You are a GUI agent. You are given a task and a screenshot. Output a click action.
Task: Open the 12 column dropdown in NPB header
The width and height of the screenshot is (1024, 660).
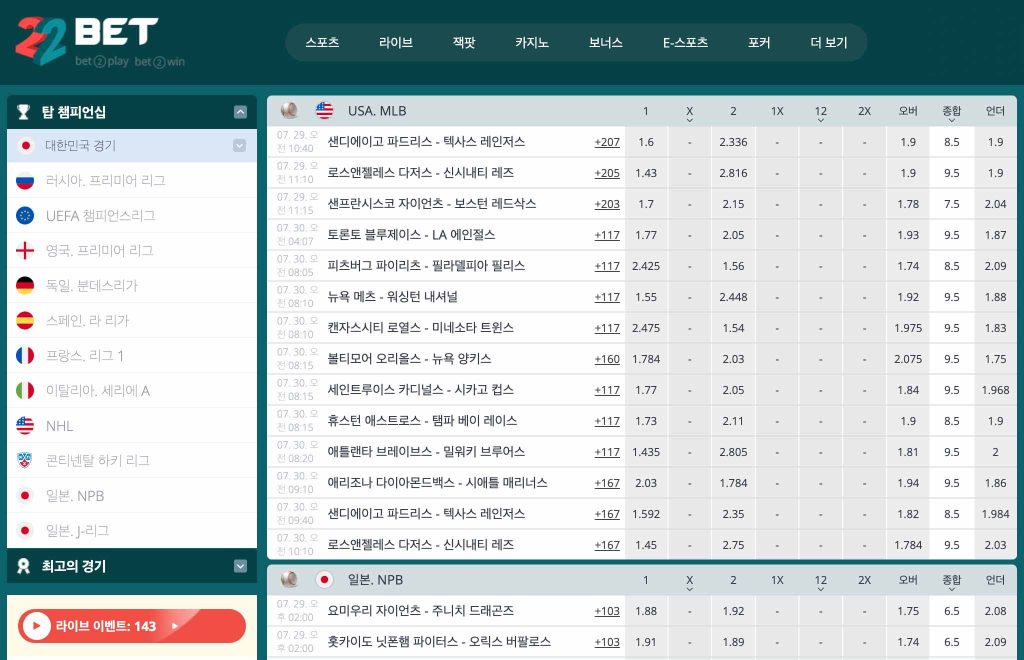[821, 589]
